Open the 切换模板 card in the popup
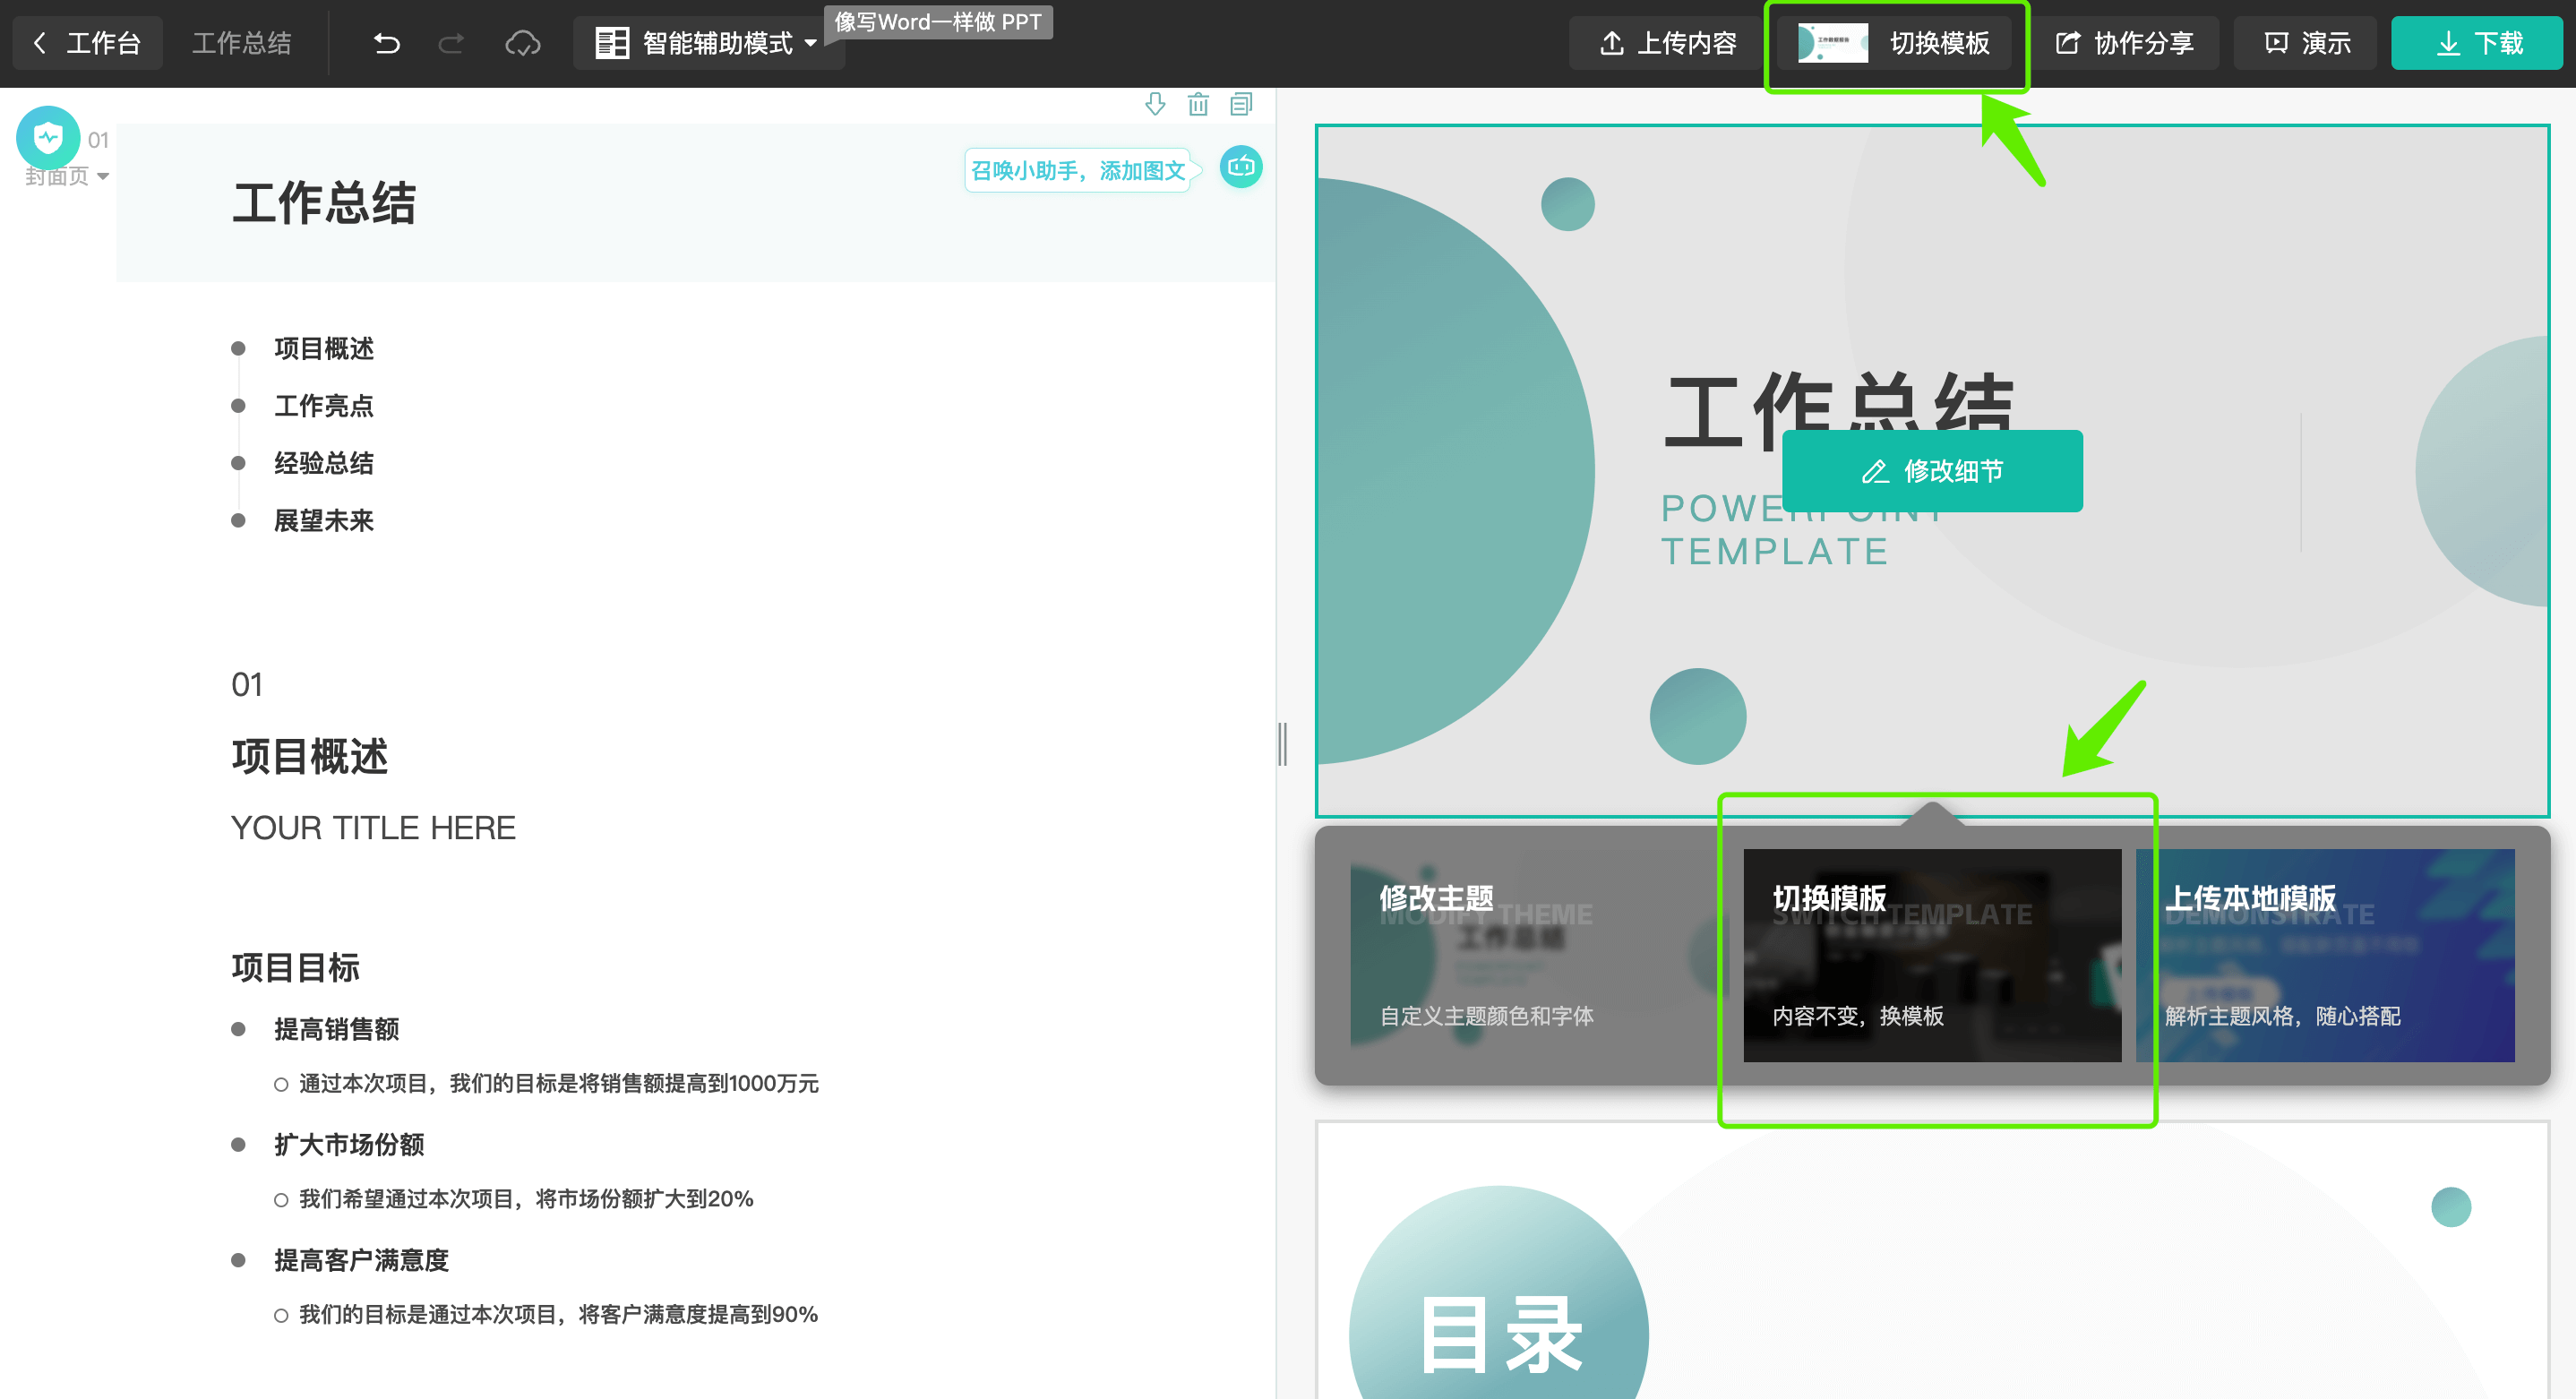 [1932, 955]
